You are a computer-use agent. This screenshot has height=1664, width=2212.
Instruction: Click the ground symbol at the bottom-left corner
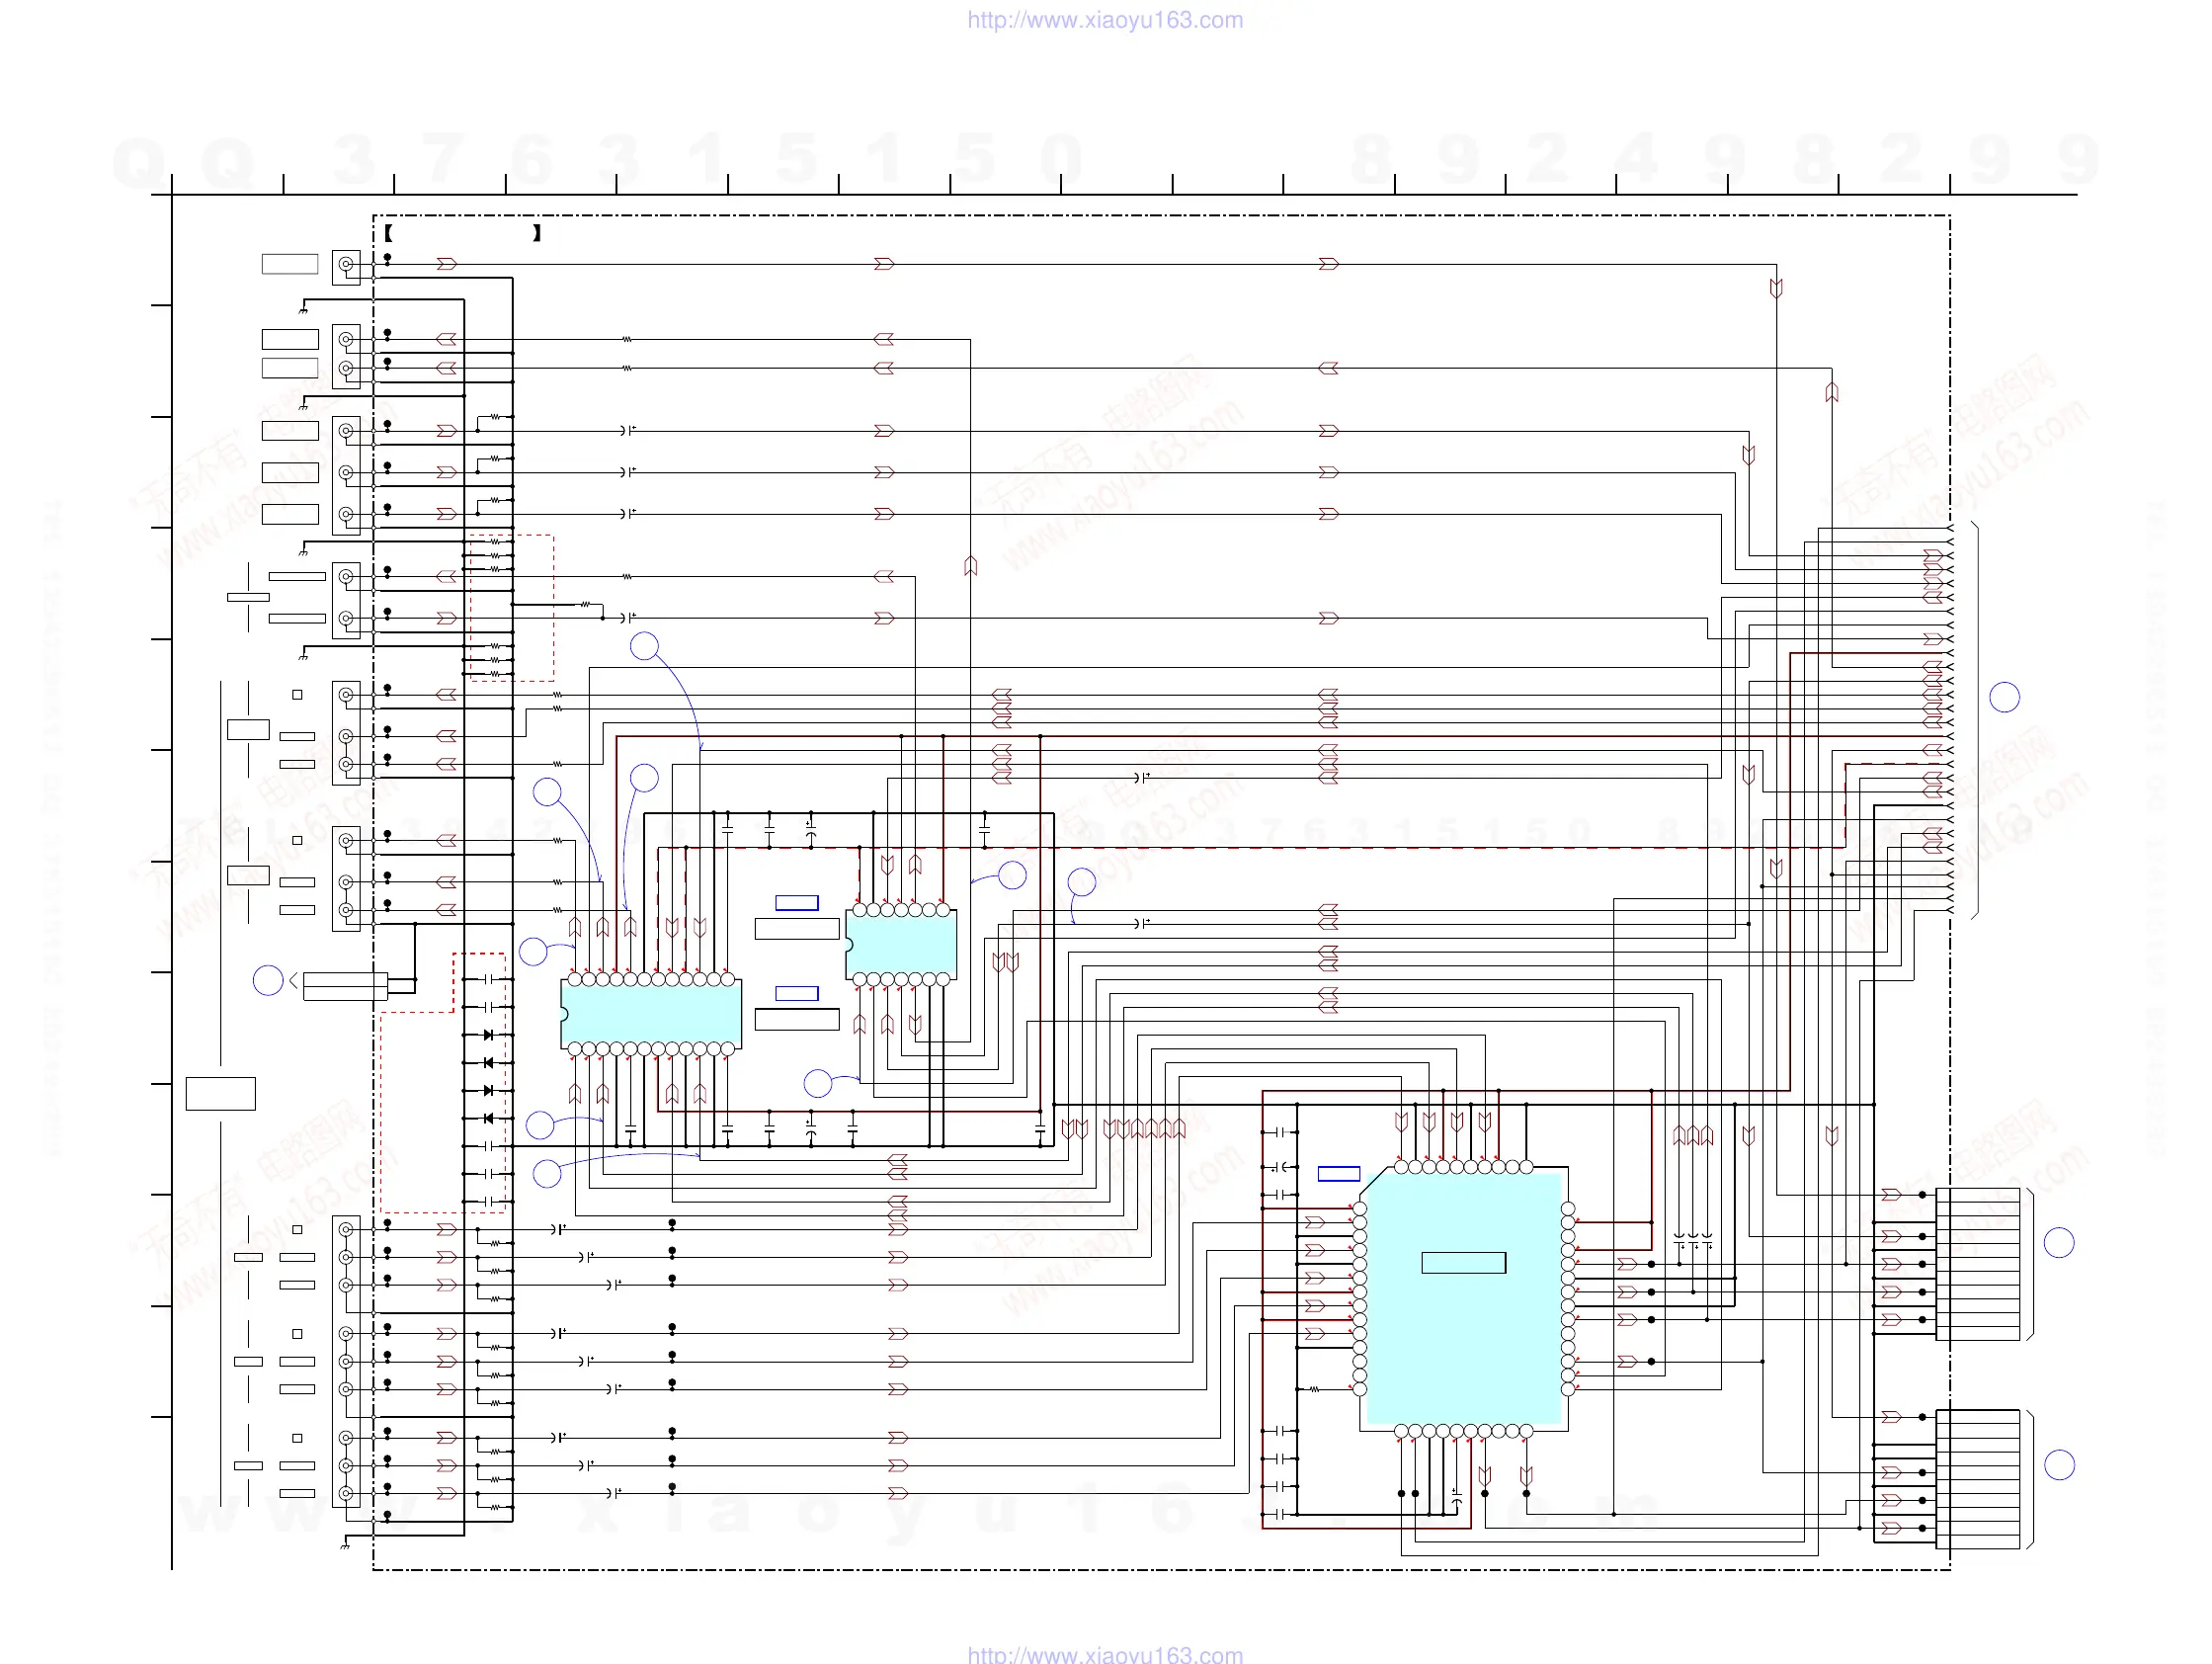[345, 1546]
